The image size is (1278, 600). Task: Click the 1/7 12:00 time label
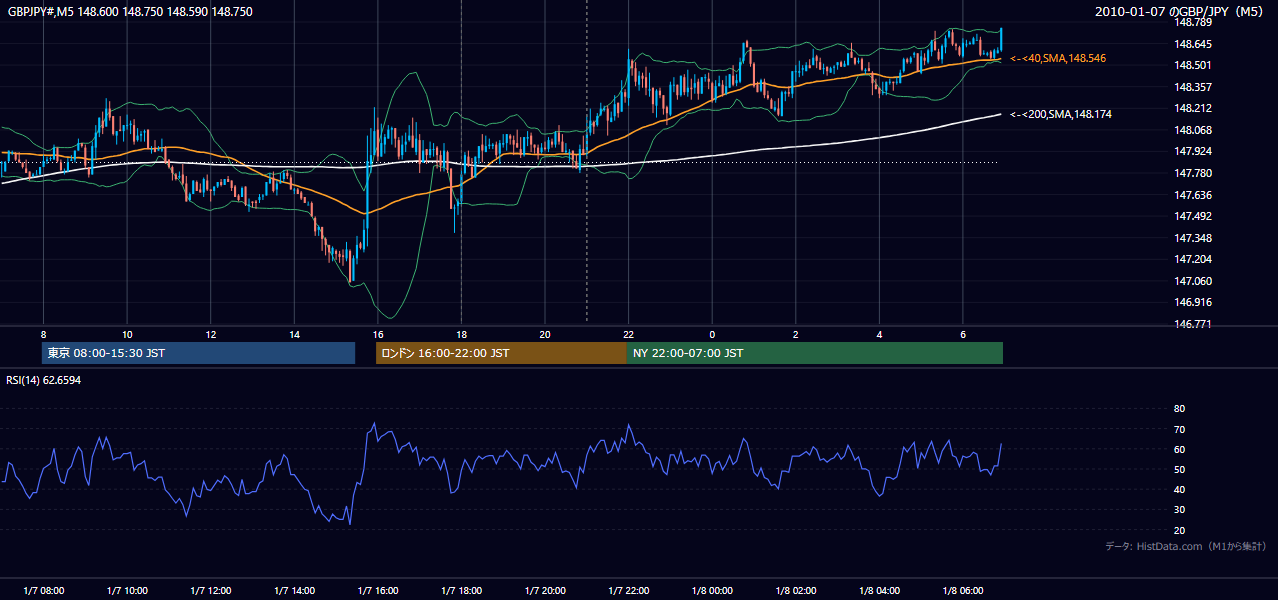tap(210, 591)
